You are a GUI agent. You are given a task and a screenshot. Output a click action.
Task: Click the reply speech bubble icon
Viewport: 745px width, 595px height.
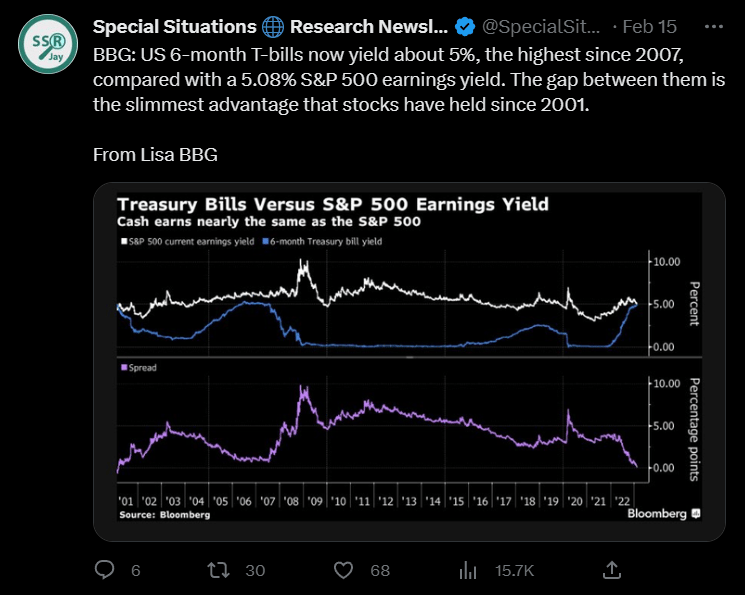tap(105, 570)
